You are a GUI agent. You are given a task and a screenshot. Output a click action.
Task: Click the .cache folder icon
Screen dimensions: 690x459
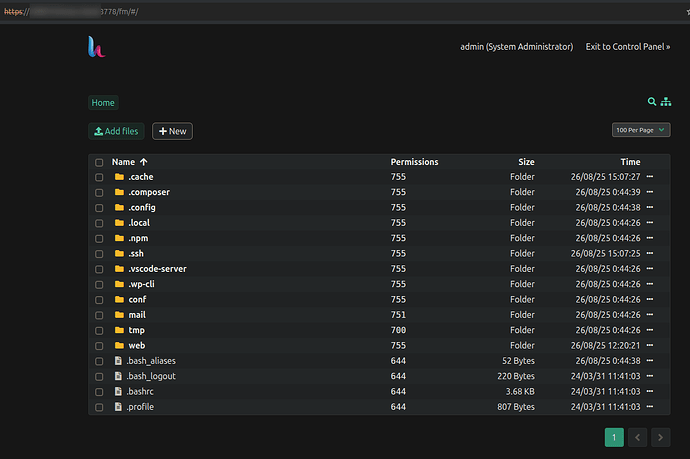[119, 176]
